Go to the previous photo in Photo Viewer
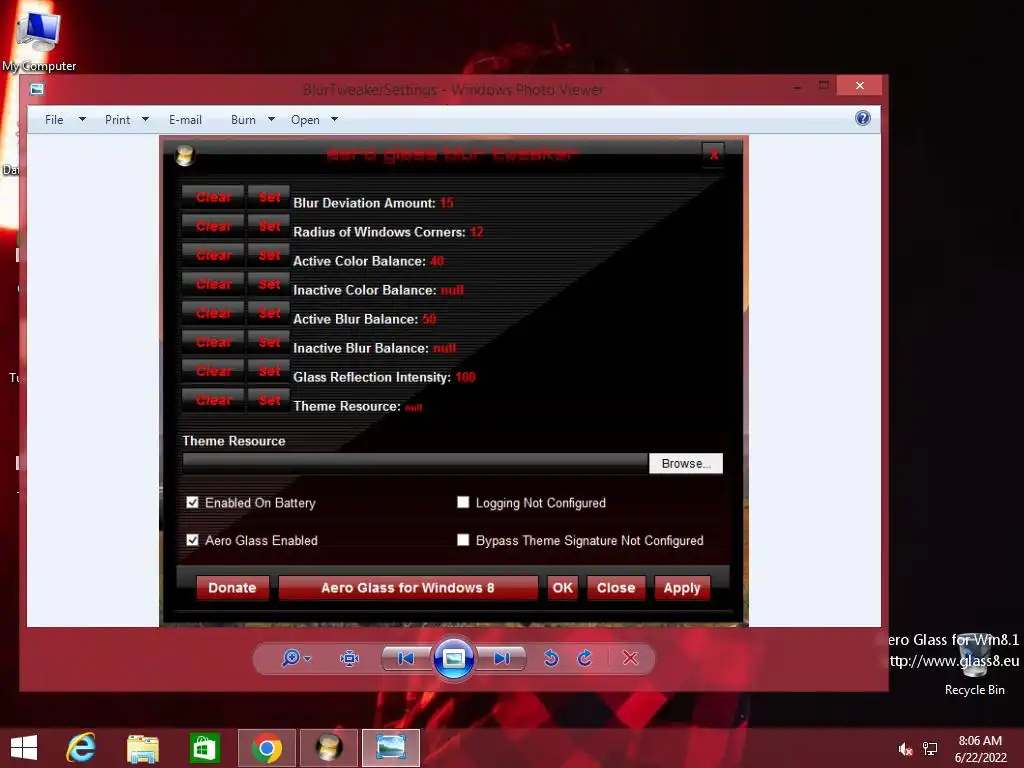Image resolution: width=1024 pixels, height=768 pixels. 406,658
